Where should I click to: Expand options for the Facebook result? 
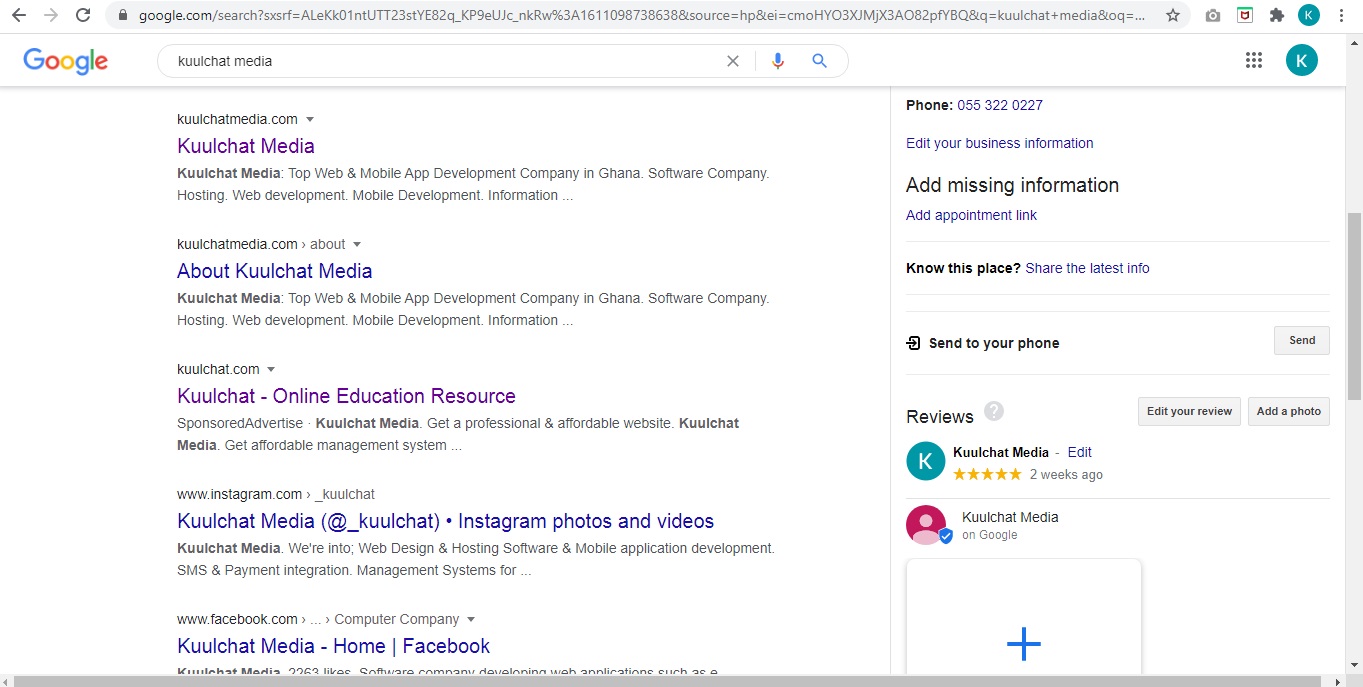point(471,619)
